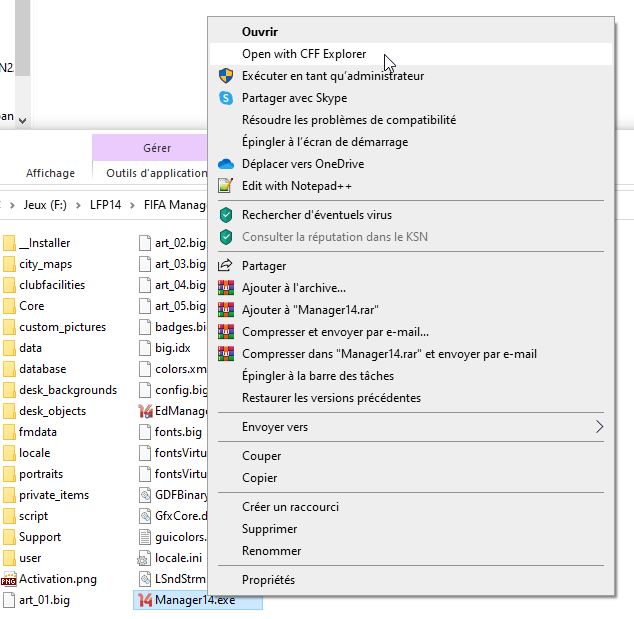Screen dimensions: 634x619
Task: Click the guicolors text file icon
Action: 144,537
